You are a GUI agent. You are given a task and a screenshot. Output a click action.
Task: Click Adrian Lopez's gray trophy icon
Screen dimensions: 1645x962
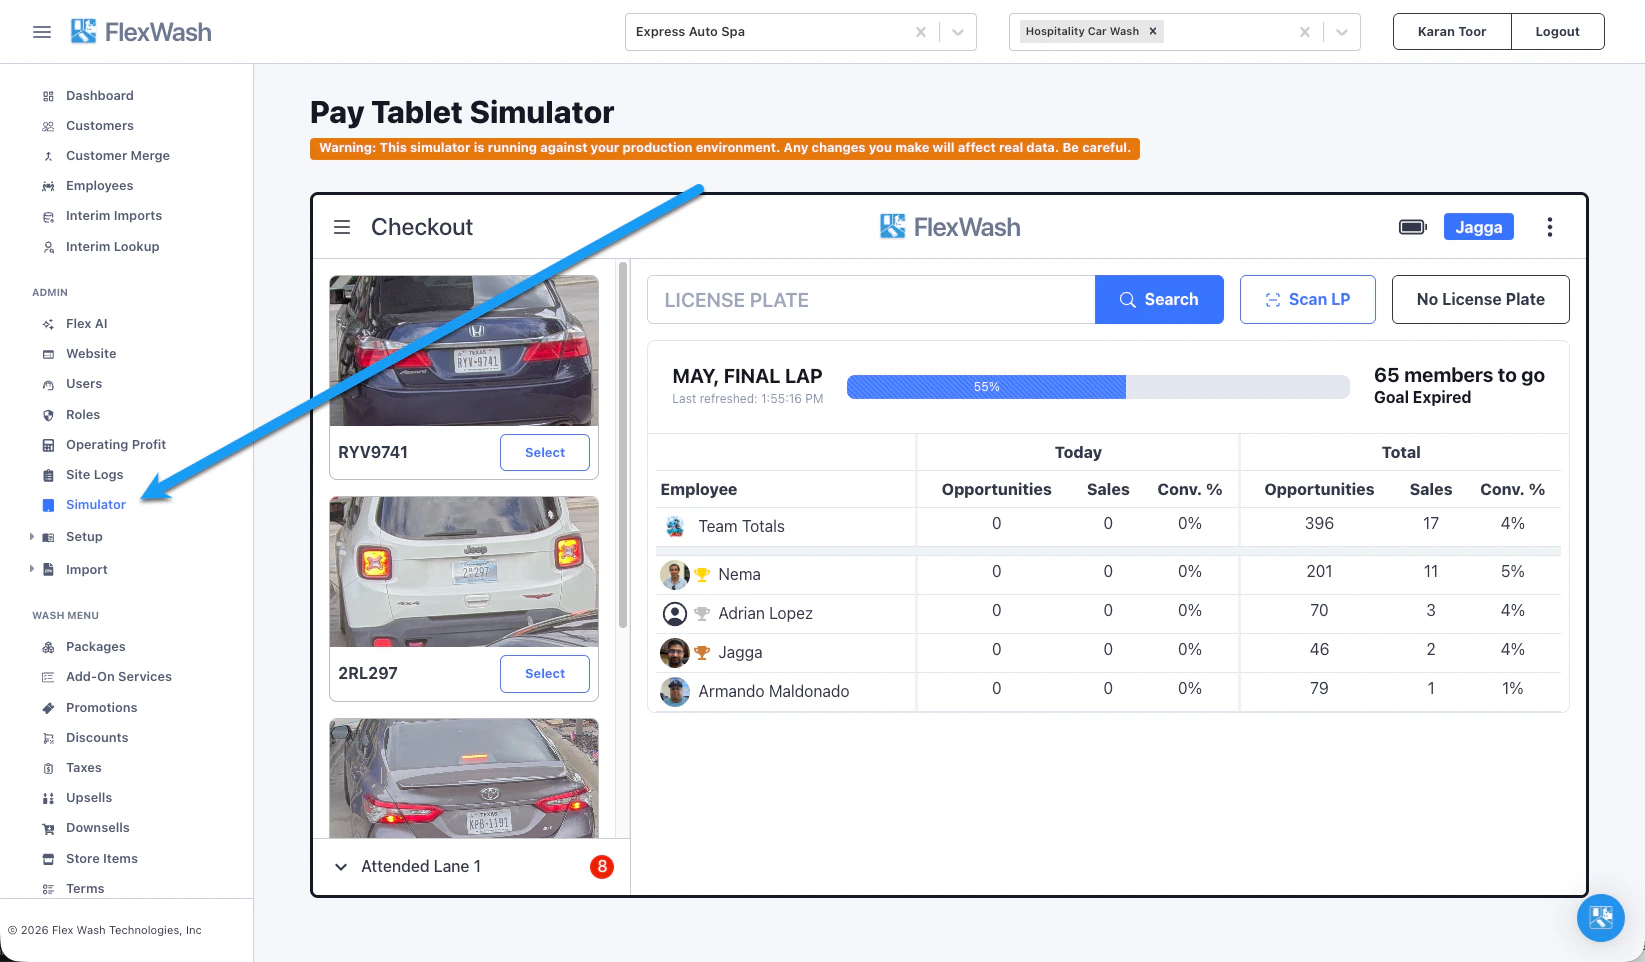tap(702, 614)
